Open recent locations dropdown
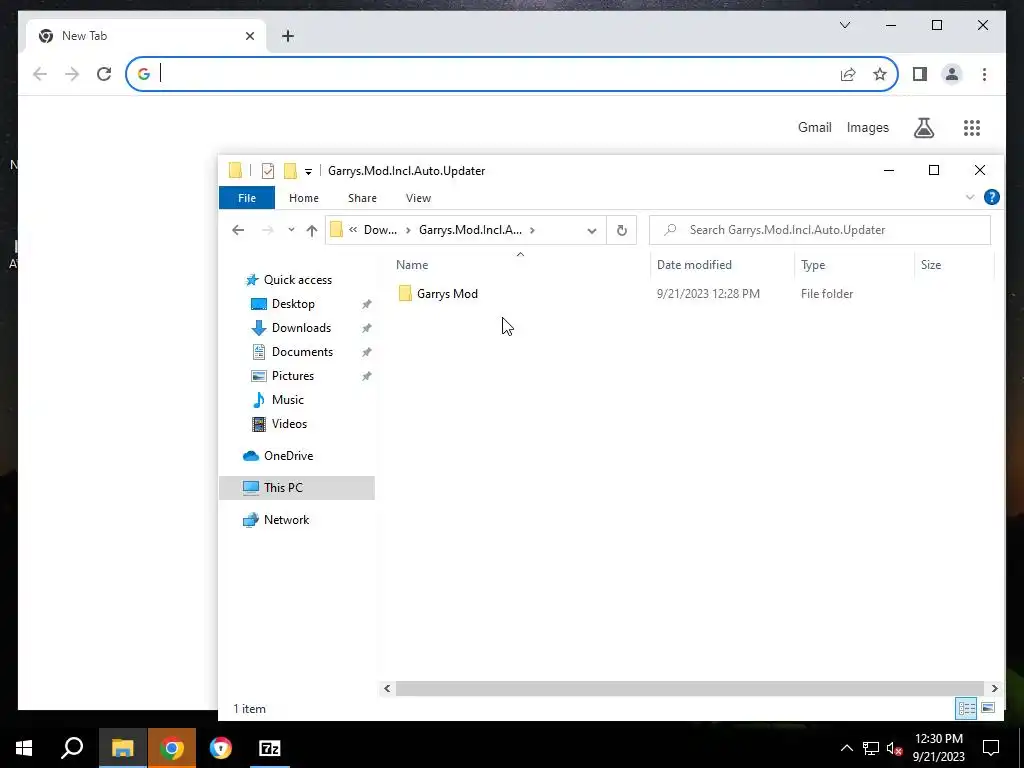The height and width of the screenshot is (768, 1024). pos(291,230)
